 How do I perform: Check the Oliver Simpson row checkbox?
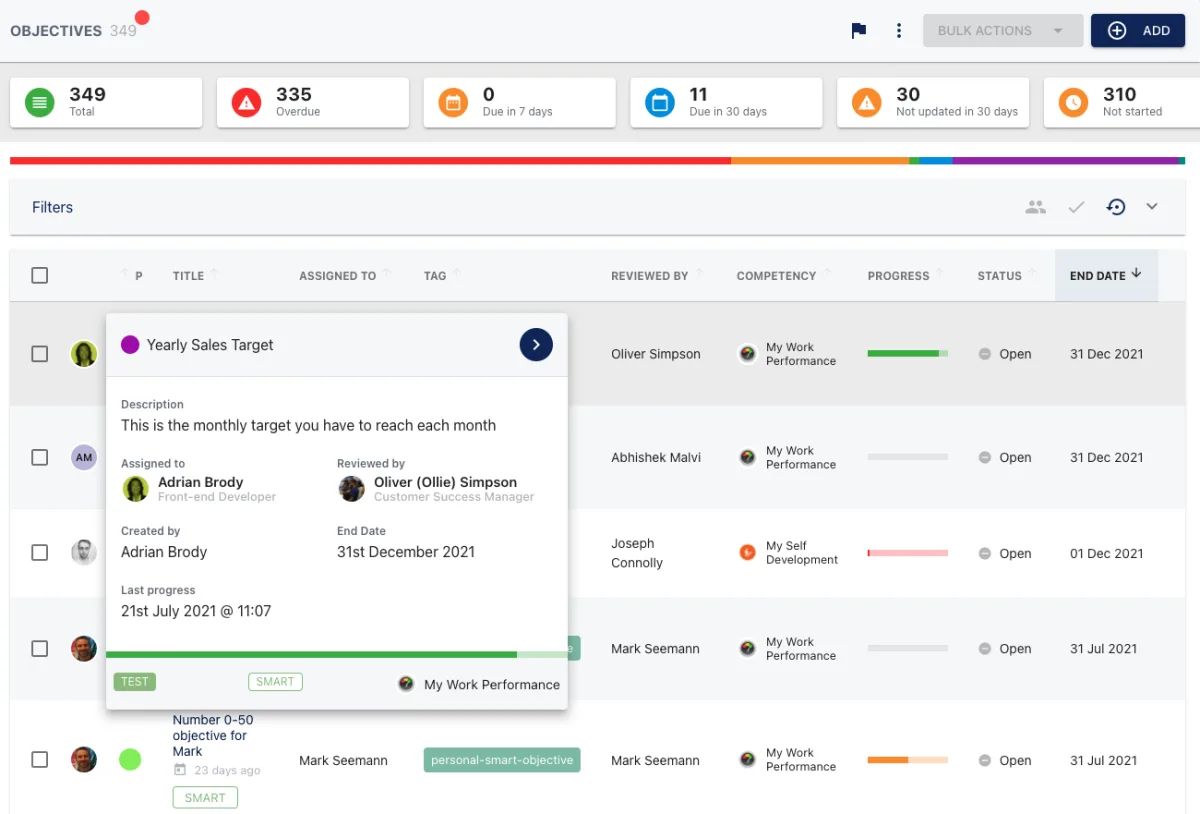coord(40,354)
